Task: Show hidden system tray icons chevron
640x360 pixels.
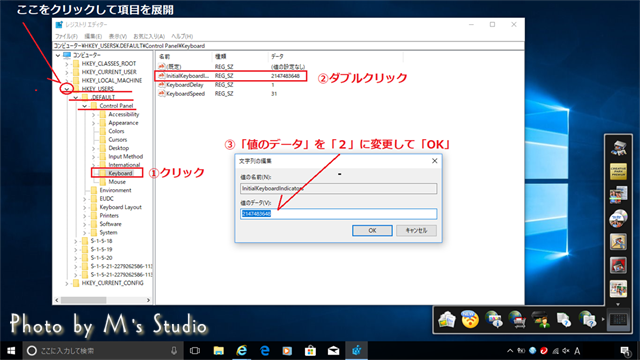Action: (510, 351)
